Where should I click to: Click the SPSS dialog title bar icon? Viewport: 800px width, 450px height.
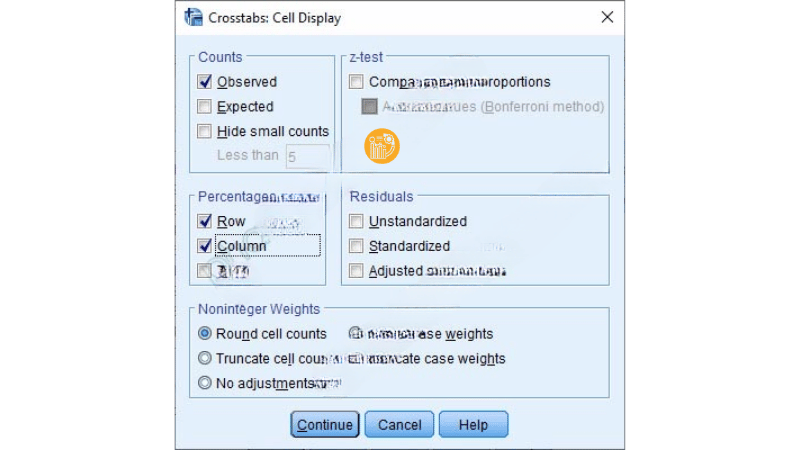coord(194,17)
